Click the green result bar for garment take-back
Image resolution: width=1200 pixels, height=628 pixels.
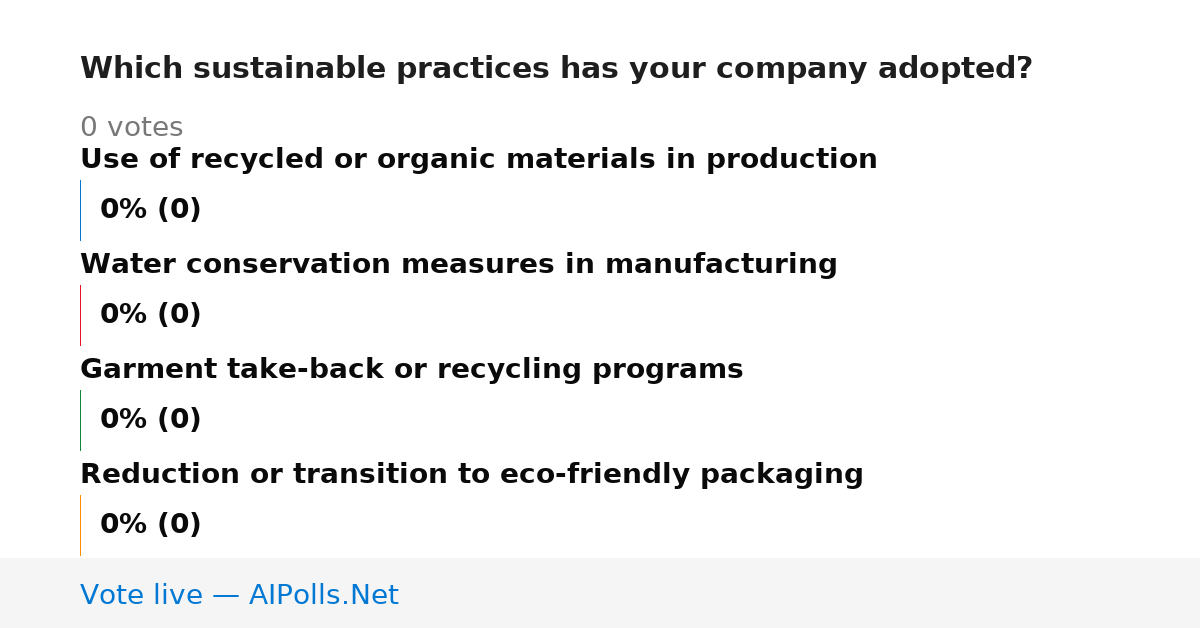[80, 420]
